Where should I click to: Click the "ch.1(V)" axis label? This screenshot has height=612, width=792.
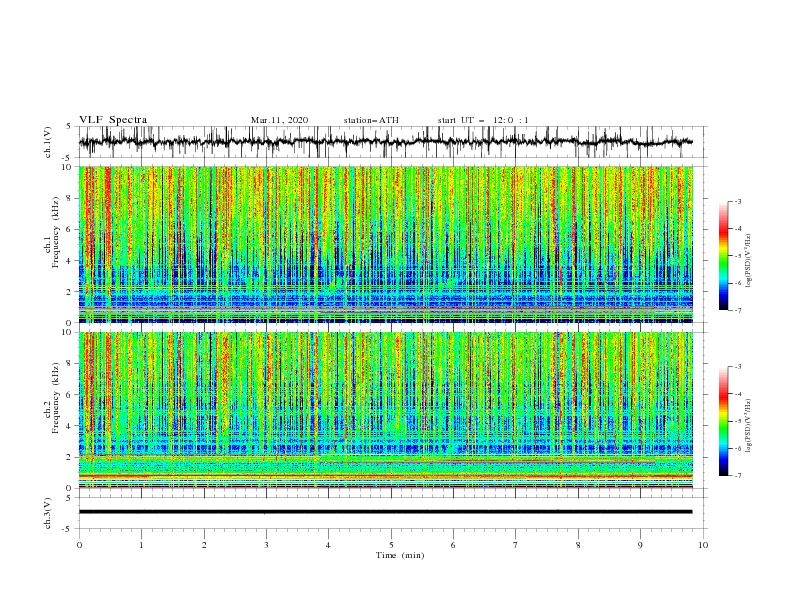48,142
